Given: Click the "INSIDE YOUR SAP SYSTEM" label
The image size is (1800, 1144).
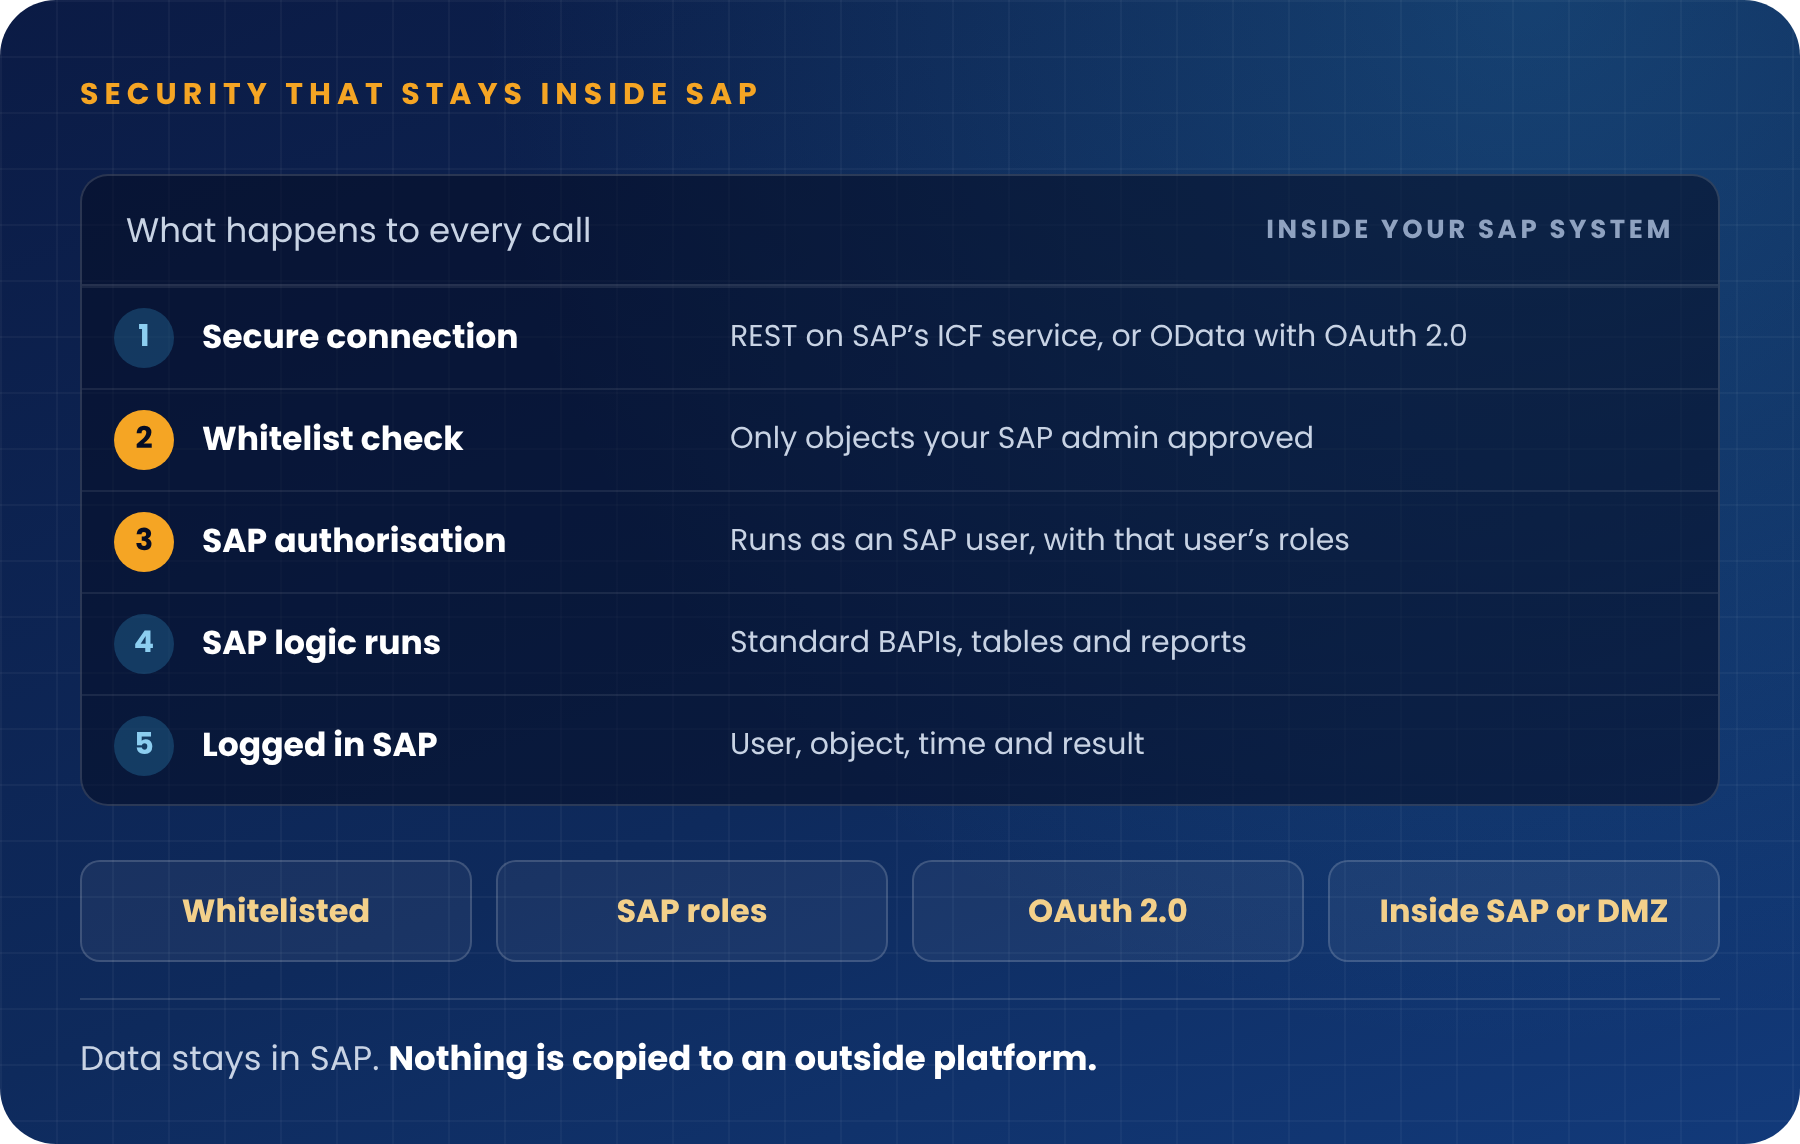Looking at the screenshot, I should pyautogui.click(x=1469, y=230).
